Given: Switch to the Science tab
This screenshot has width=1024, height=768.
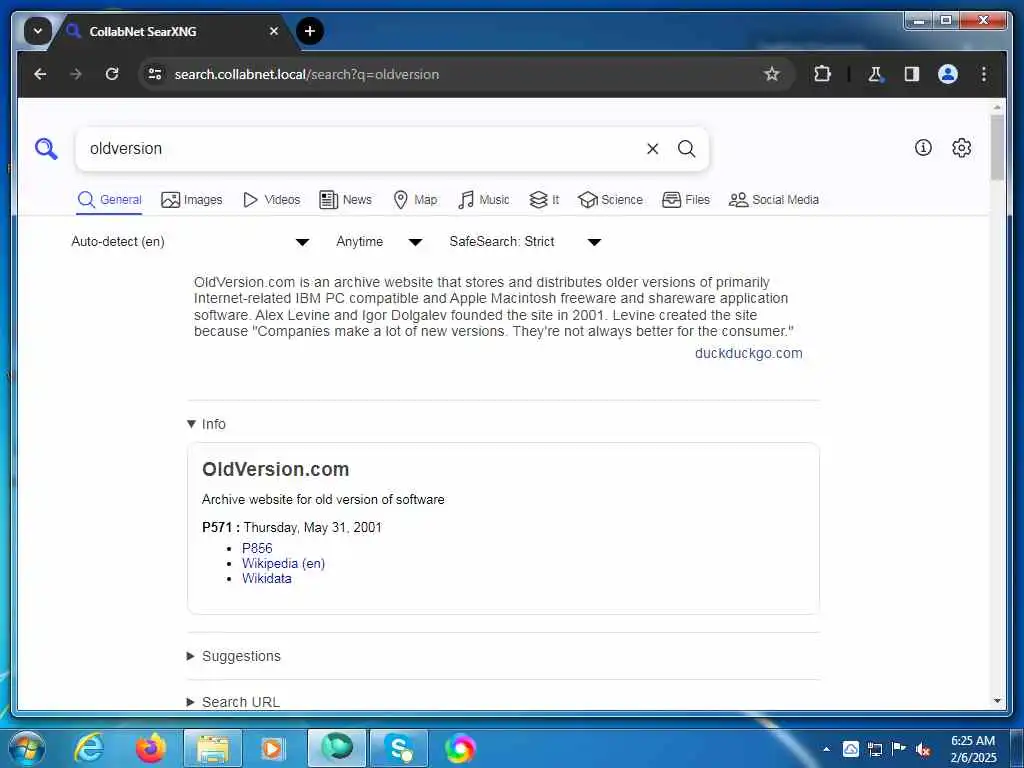Looking at the screenshot, I should [x=611, y=200].
